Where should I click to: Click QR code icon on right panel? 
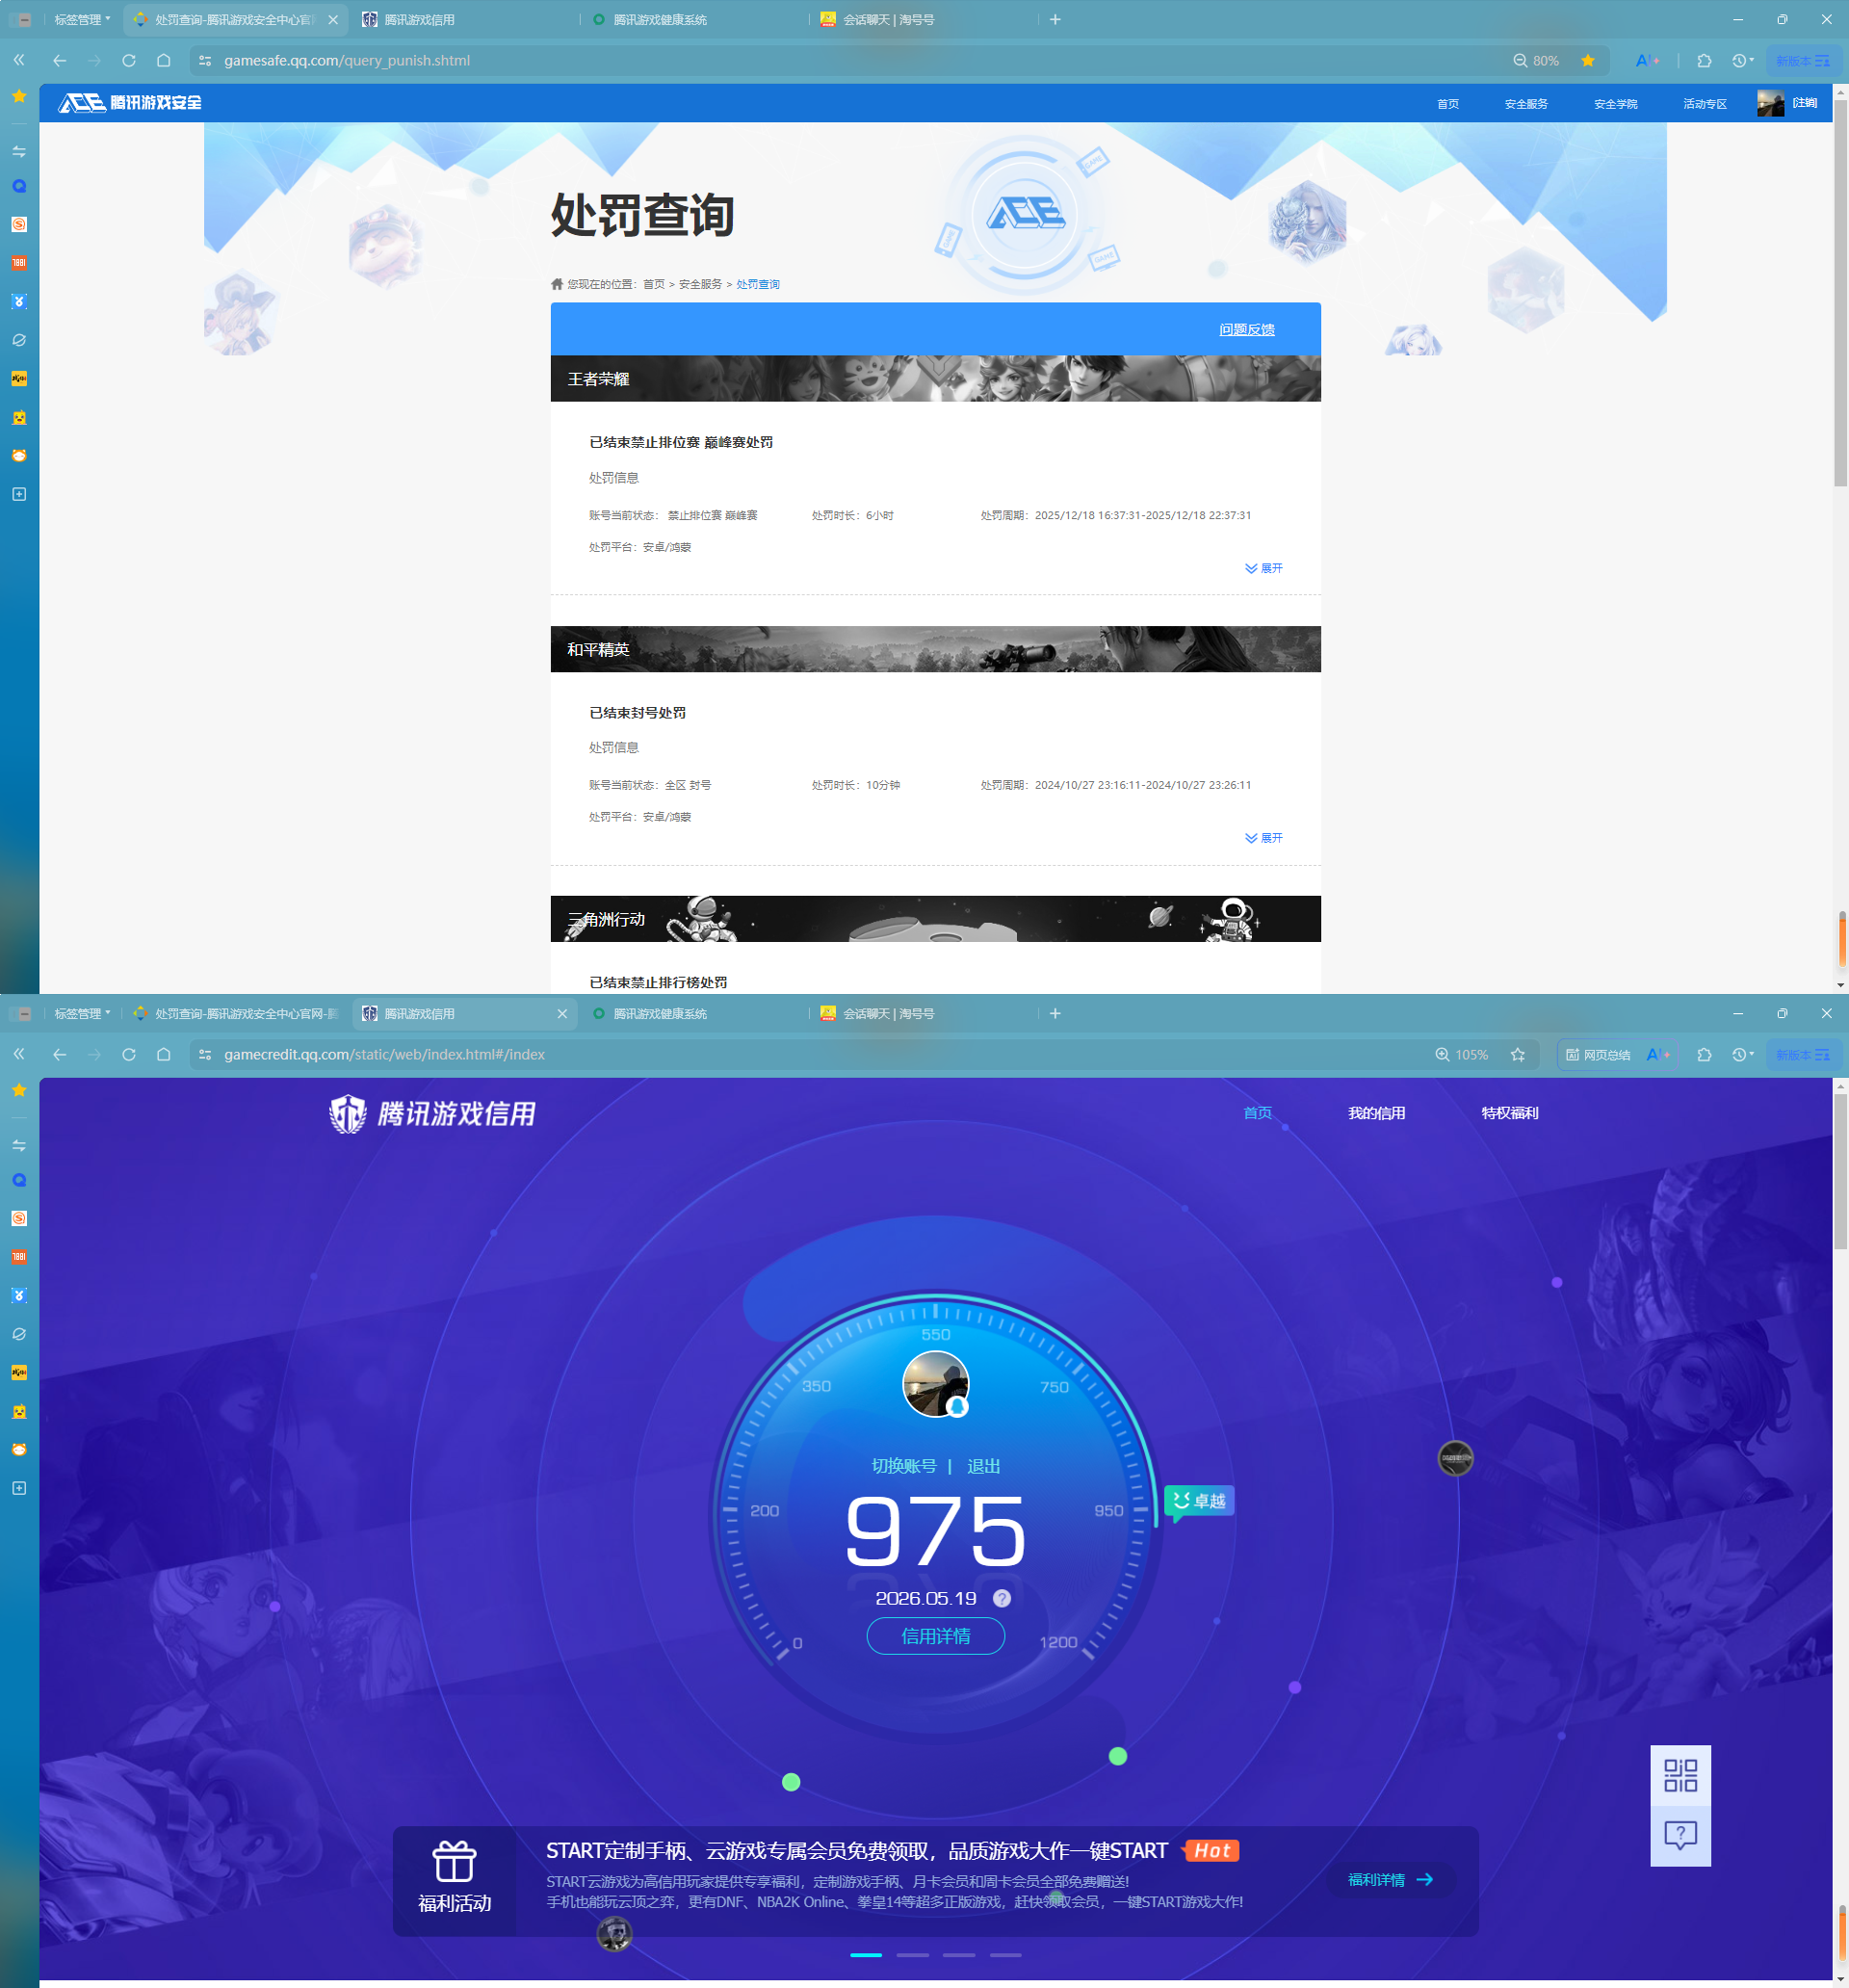[x=1680, y=1775]
